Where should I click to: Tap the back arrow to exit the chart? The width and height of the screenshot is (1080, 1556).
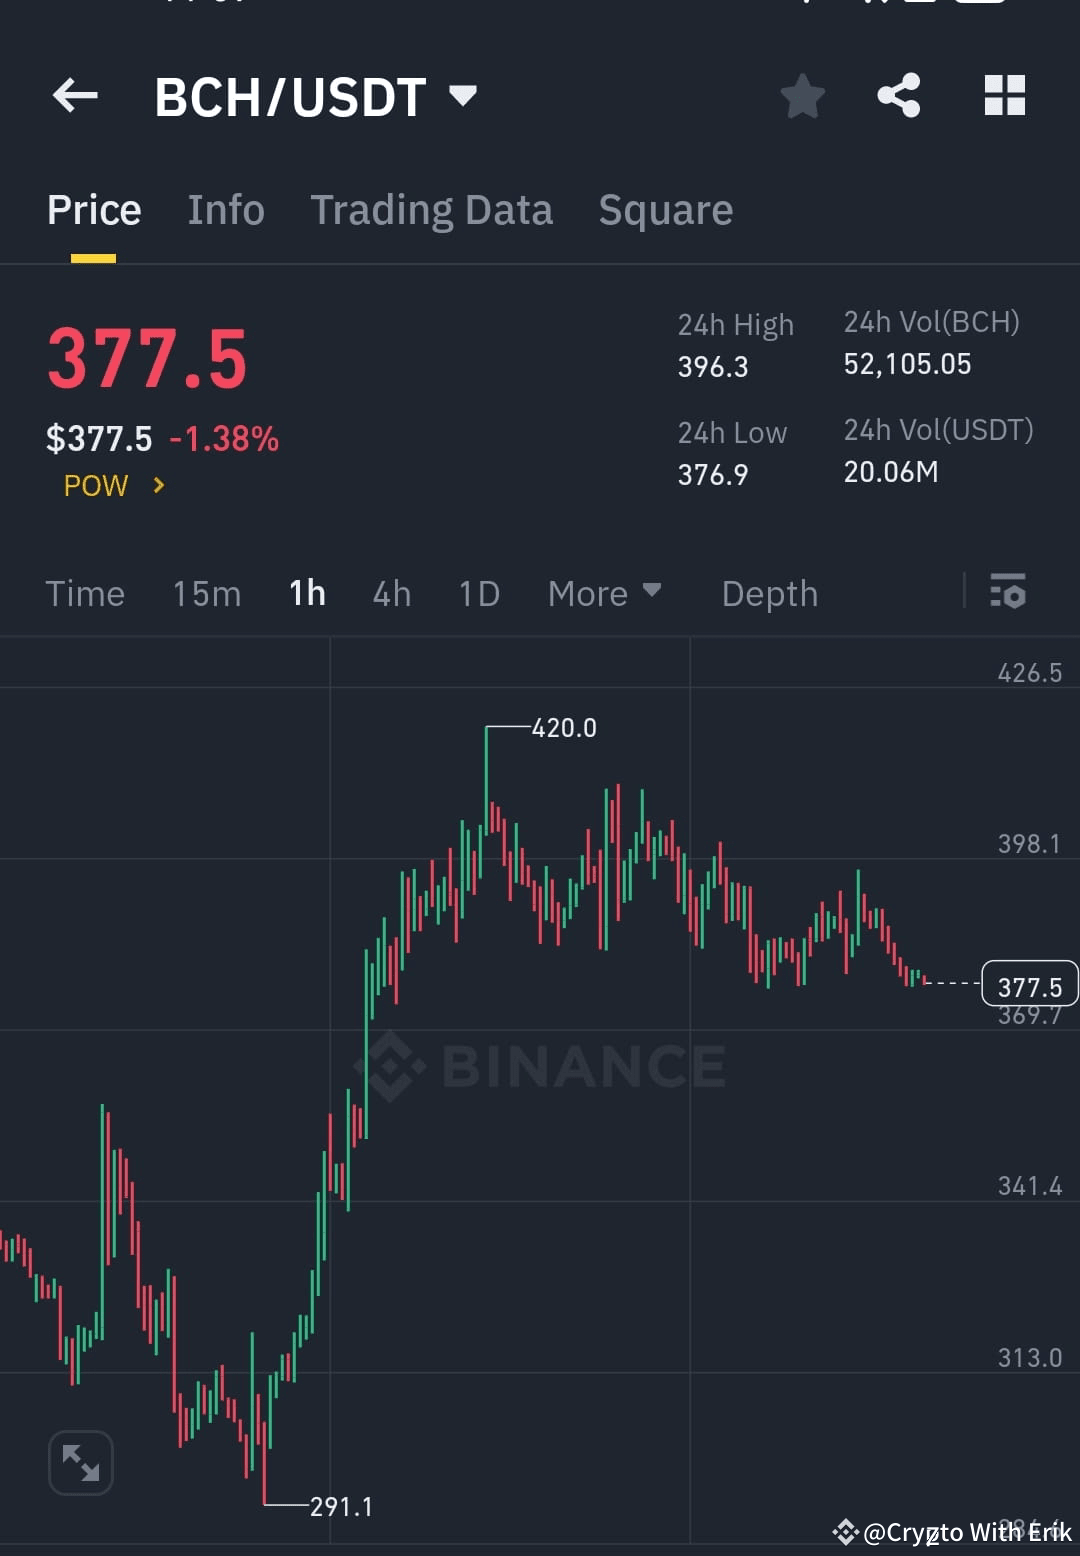[x=73, y=95]
